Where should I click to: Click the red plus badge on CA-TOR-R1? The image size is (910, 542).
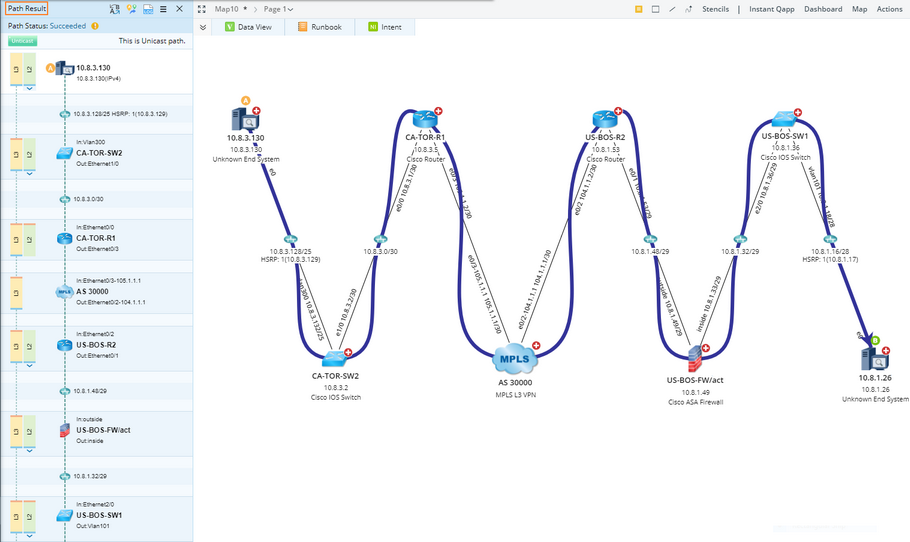pos(439,111)
